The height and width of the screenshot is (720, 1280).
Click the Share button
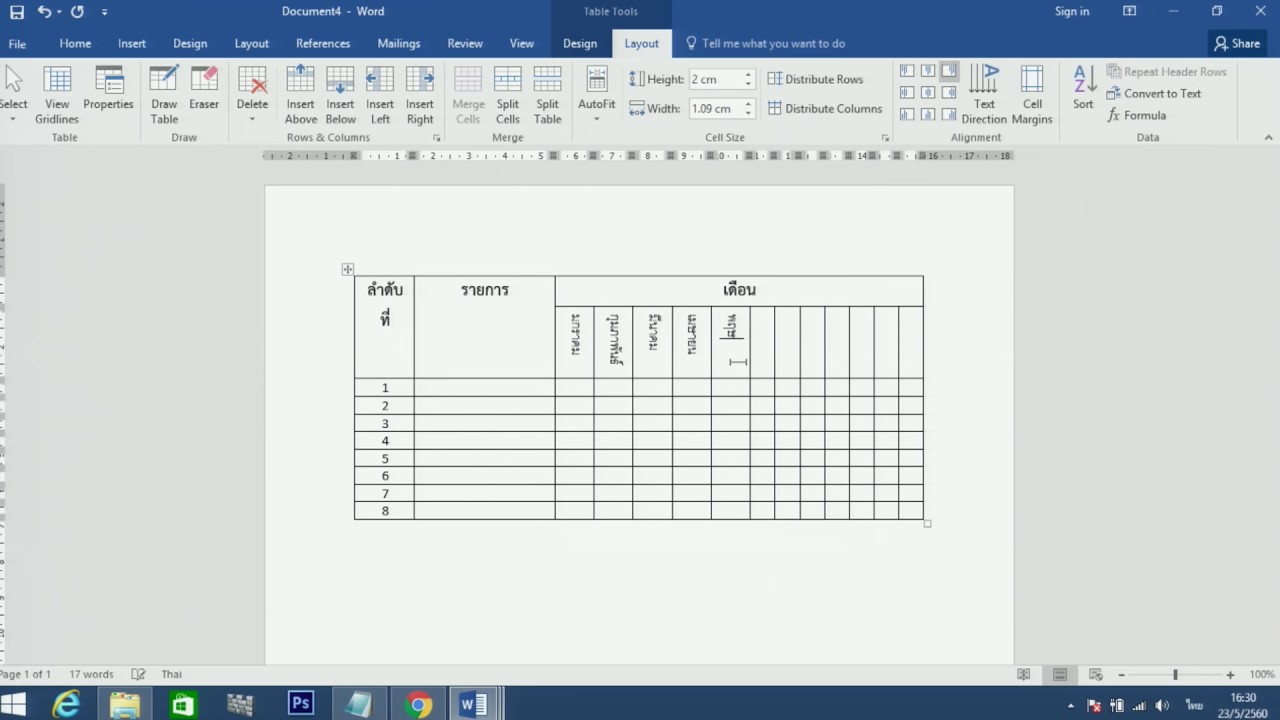(x=1237, y=44)
